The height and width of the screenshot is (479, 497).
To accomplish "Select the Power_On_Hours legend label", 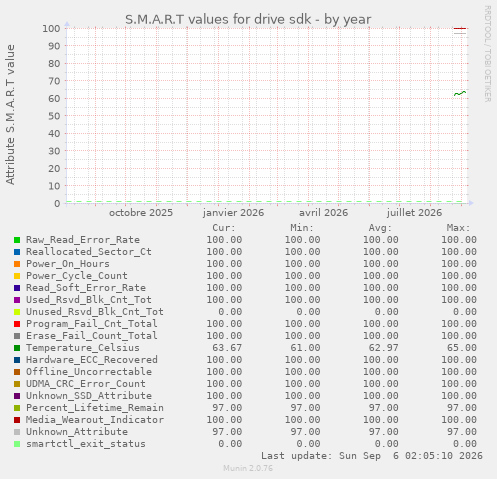I will point(68,264).
